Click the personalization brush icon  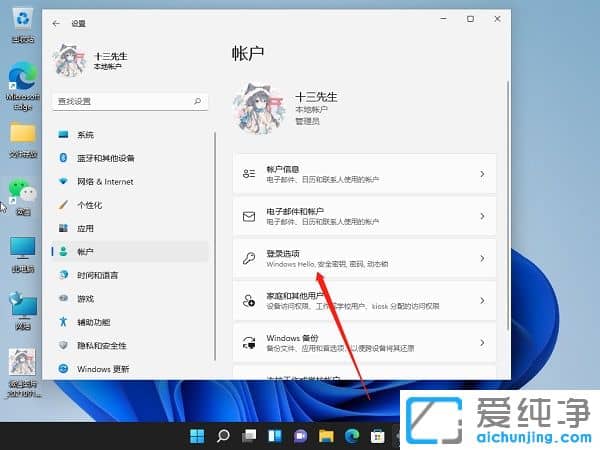click(x=64, y=205)
